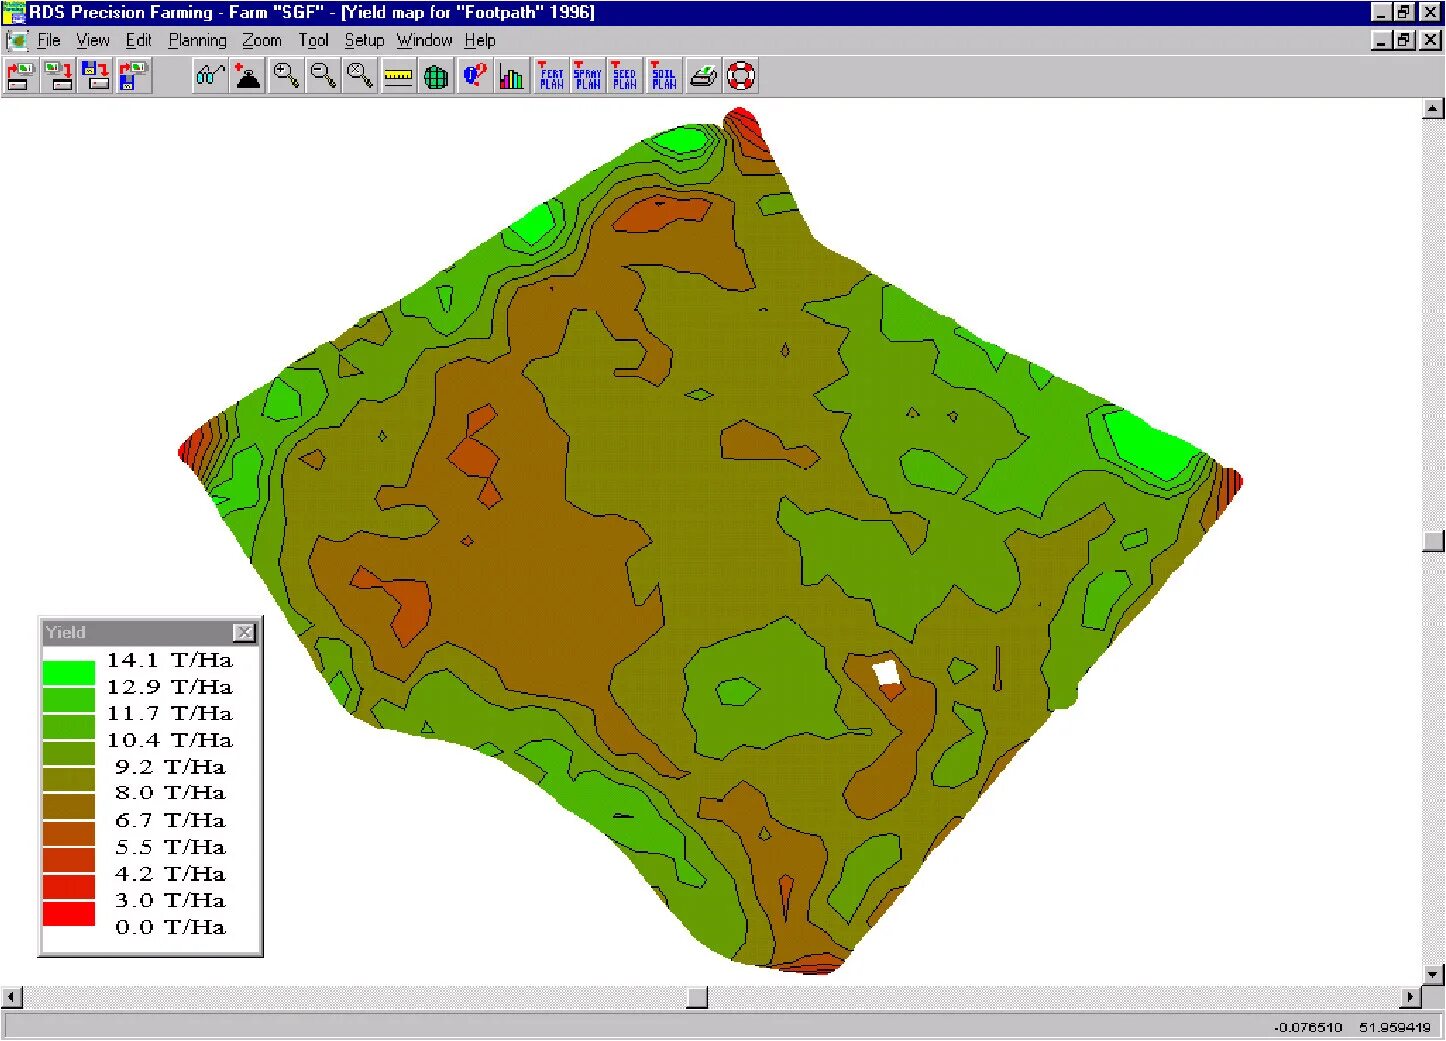Click the 5.5 T/Ha legend label
This screenshot has height=1041, width=1446.
point(170,847)
